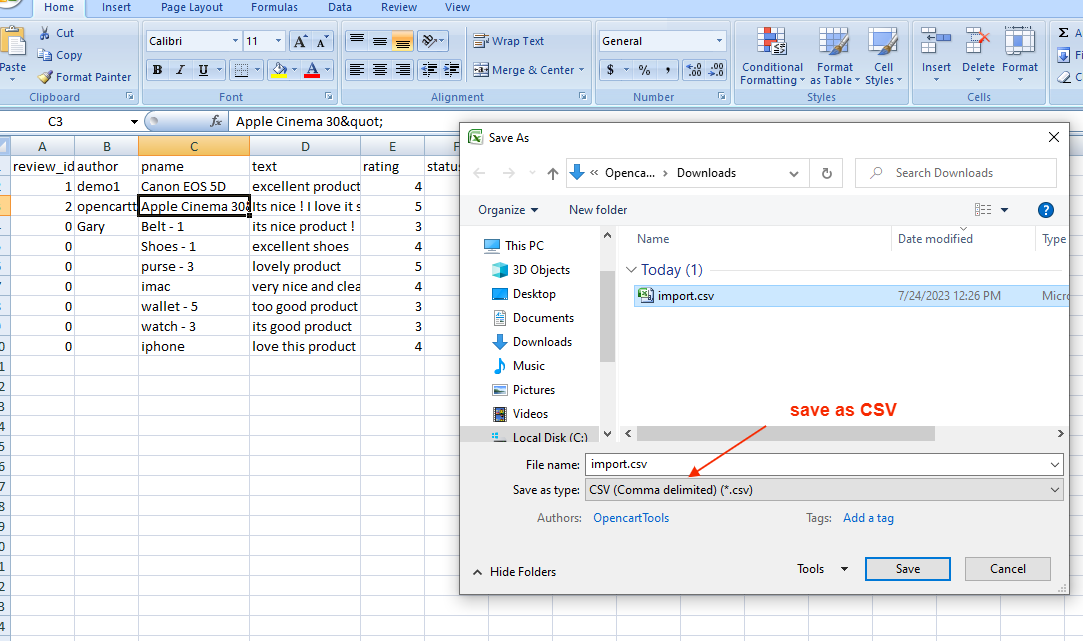Viewport: 1083px width, 641px height.
Task: Click Insert cells icon in Cells group
Action: (x=936, y=41)
